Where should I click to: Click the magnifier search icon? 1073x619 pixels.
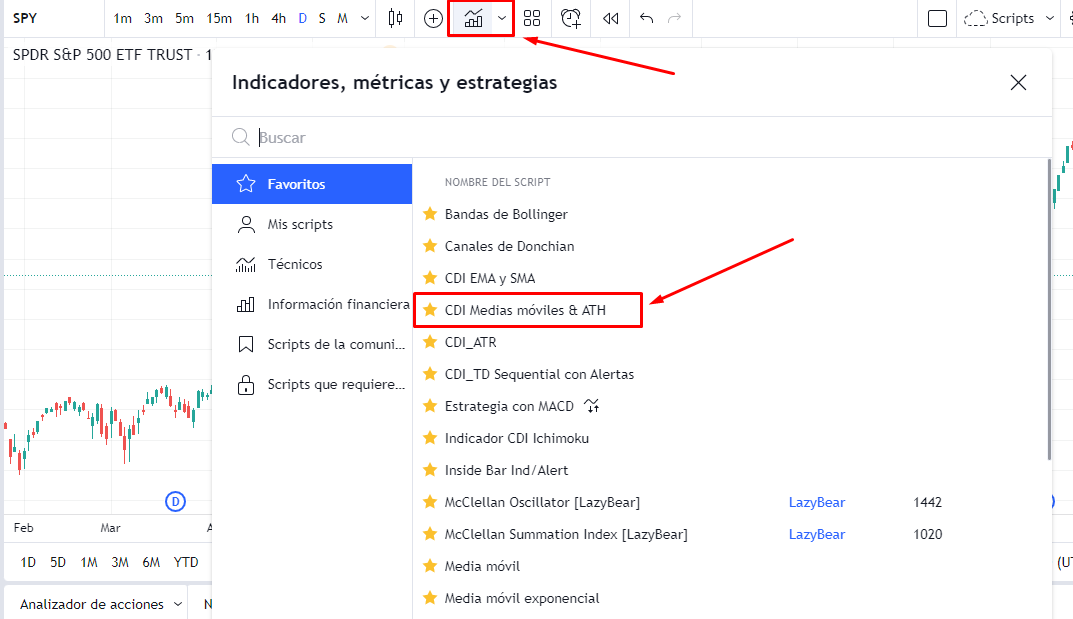coord(240,137)
